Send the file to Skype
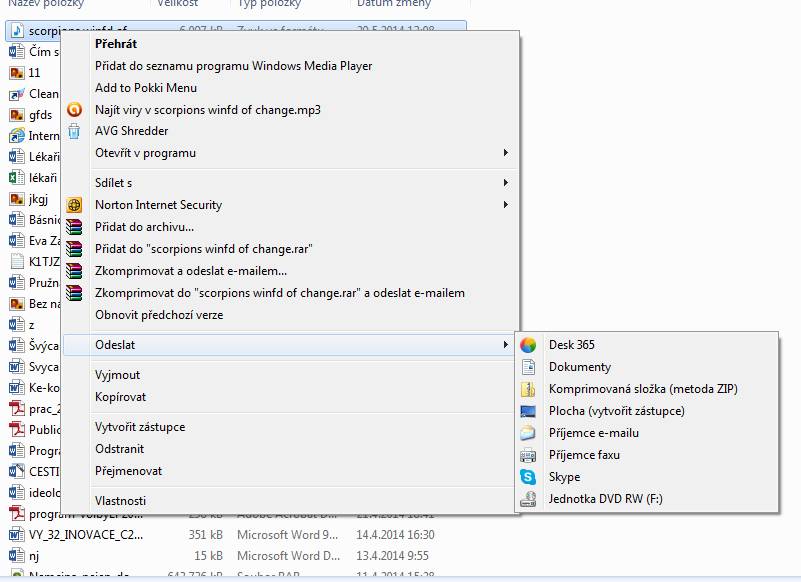This screenshot has height=582, width=801. [x=564, y=477]
